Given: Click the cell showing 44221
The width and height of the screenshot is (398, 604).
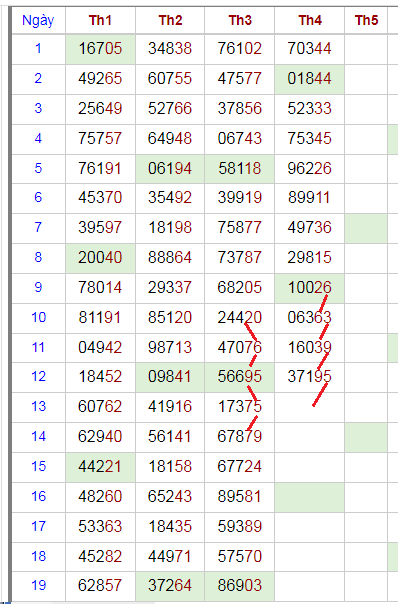Looking at the screenshot, I should coord(100,467).
